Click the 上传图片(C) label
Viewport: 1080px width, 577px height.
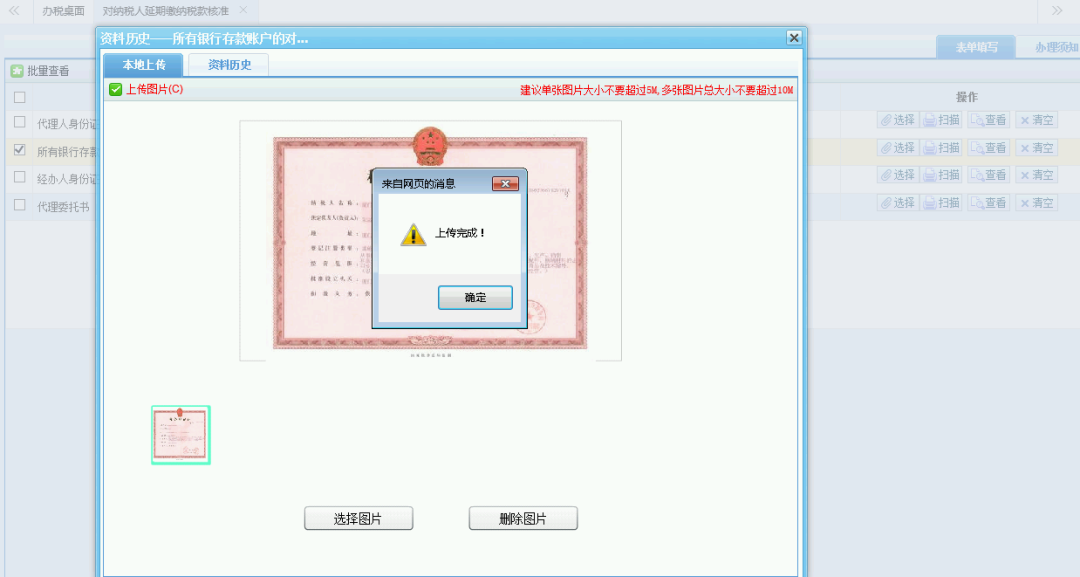(x=154, y=90)
